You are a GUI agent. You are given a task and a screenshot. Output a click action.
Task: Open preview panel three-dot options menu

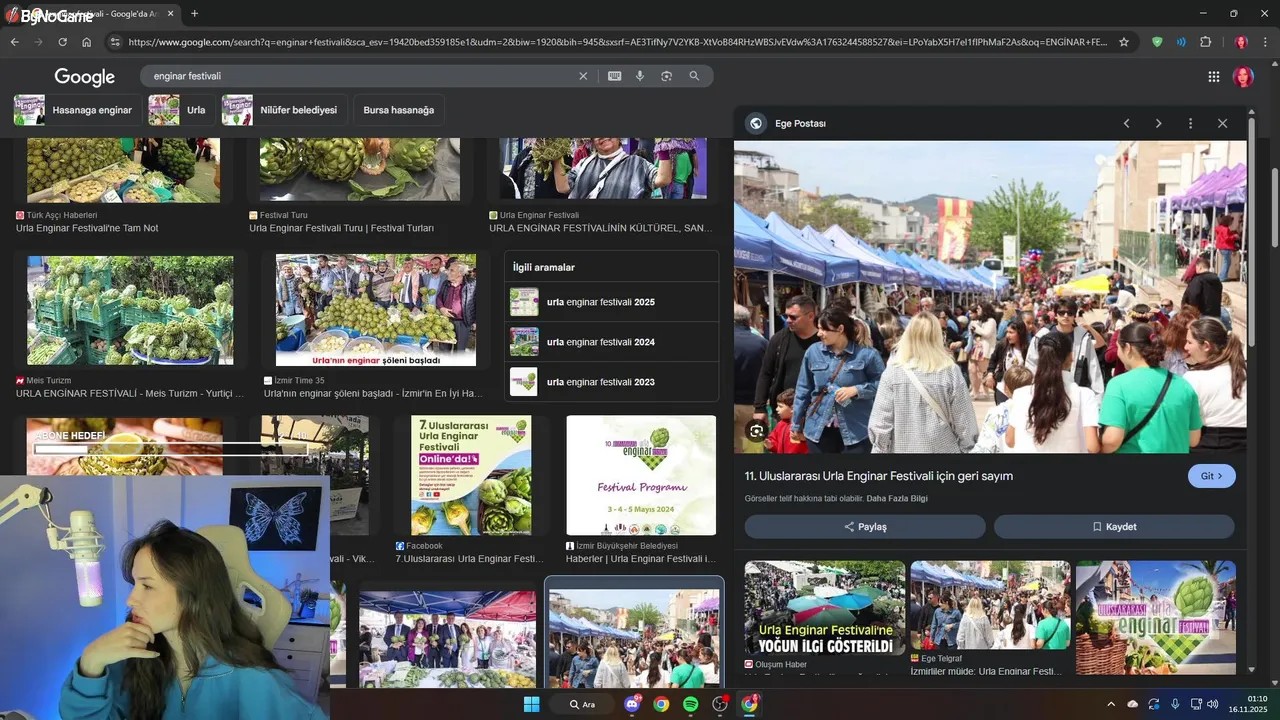1190,123
